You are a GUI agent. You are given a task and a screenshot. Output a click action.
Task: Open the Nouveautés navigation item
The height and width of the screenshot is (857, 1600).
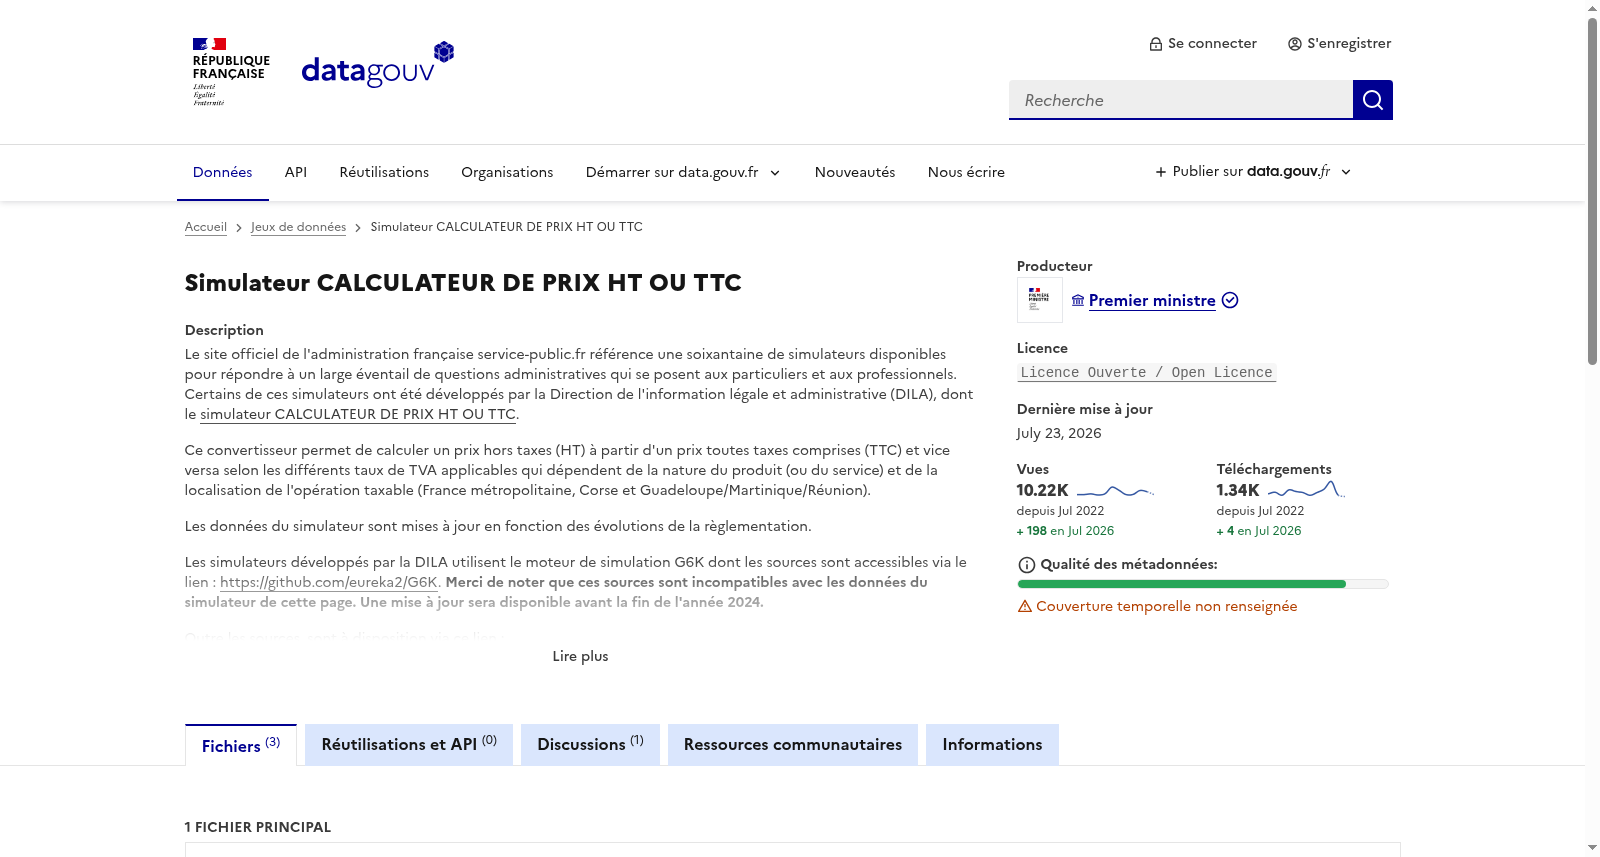click(855, 172)
